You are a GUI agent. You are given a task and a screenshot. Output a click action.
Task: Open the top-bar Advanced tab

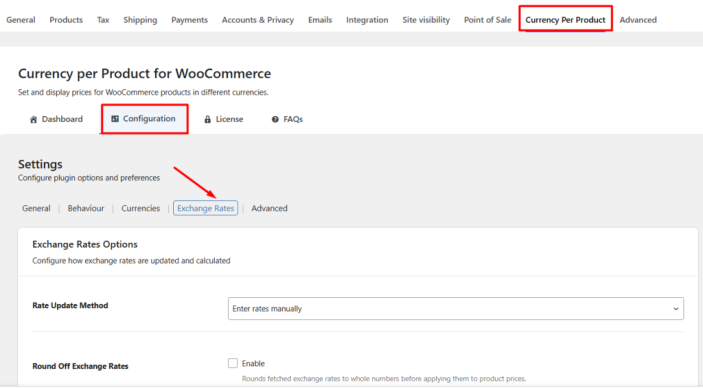pos(638,20)
